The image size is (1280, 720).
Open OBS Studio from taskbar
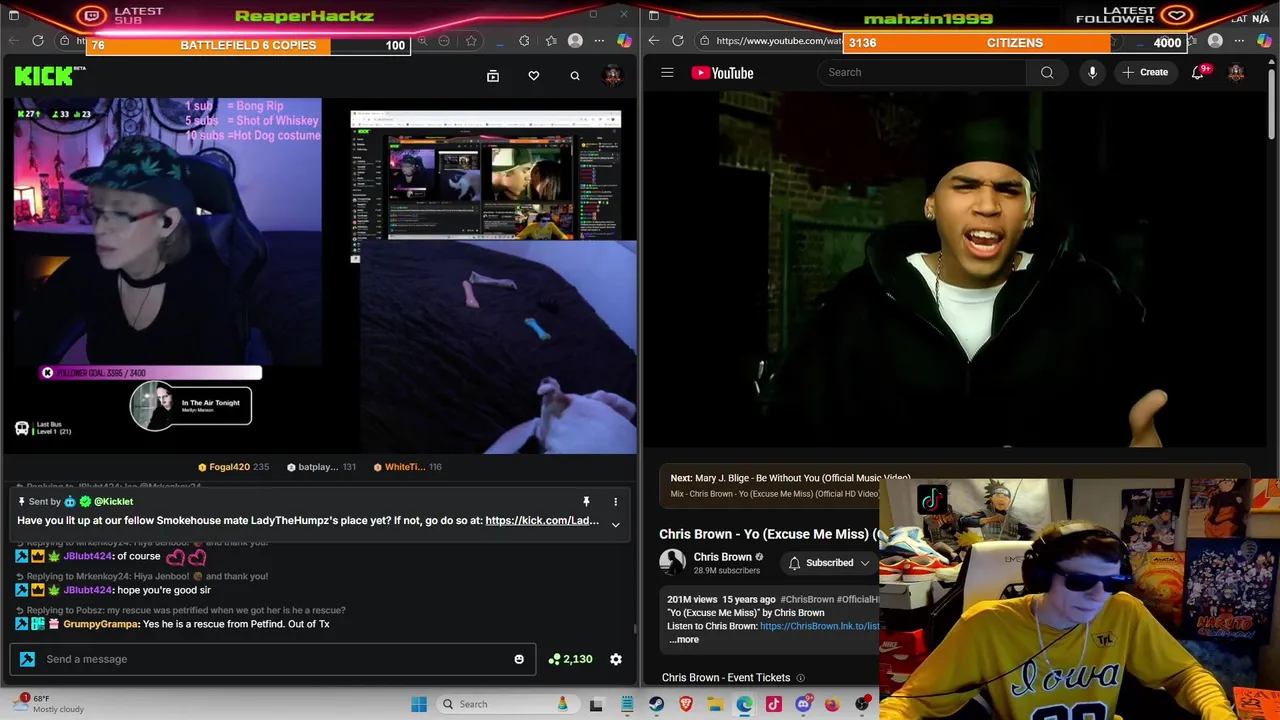[x=861, y=704]
